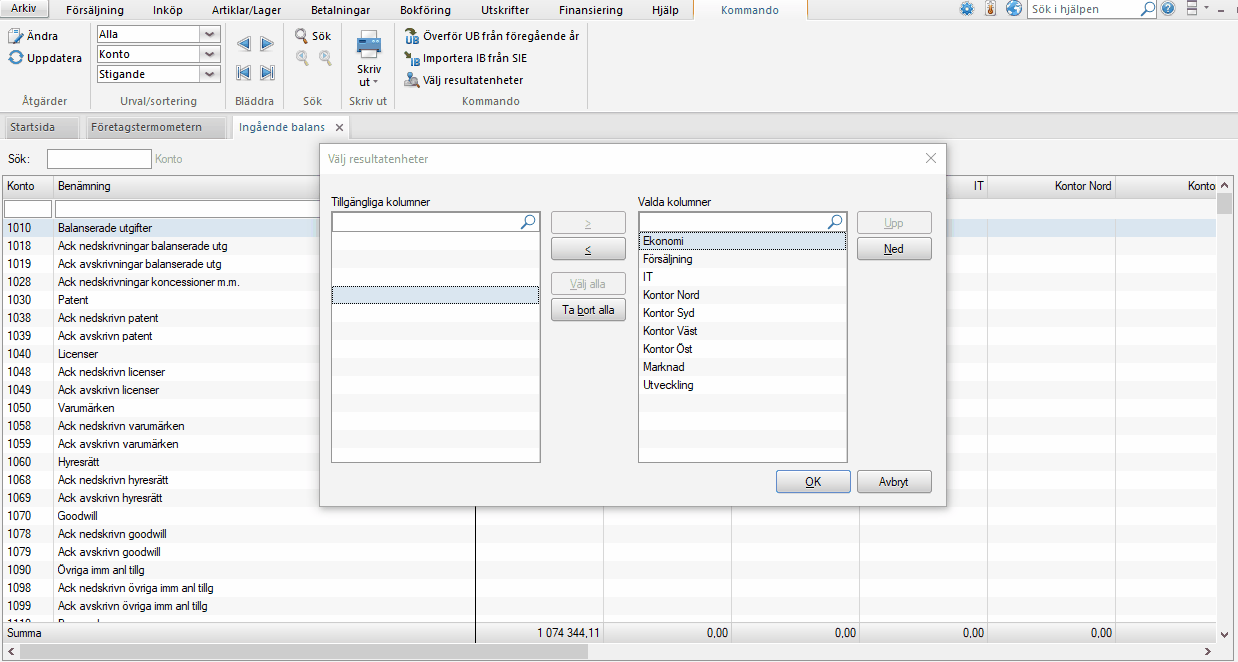
Task: Select Kontor Syd in Valda kolumner
Action: pyautogui.click(x=742, y=313)
